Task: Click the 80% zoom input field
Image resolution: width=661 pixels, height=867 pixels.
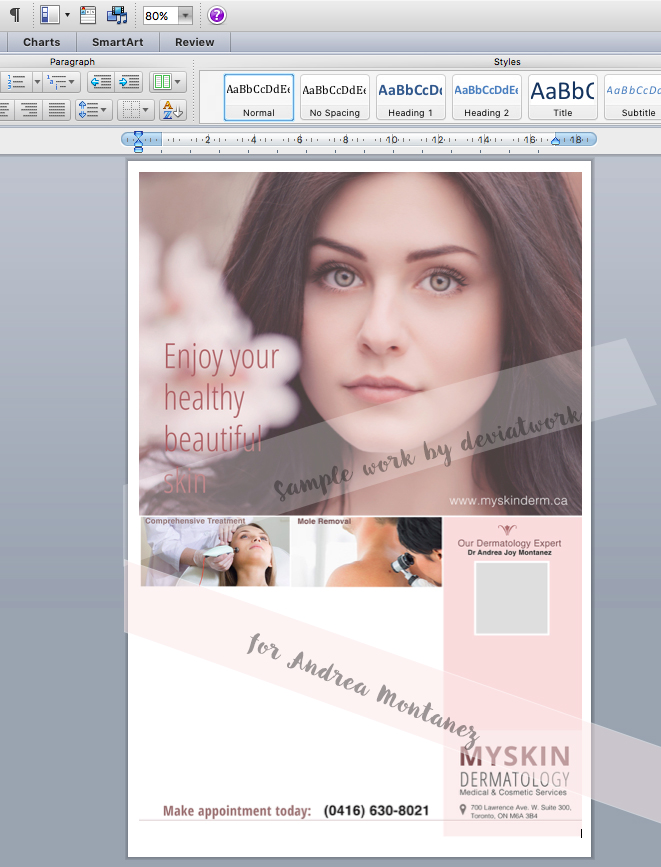Action: 160,16
